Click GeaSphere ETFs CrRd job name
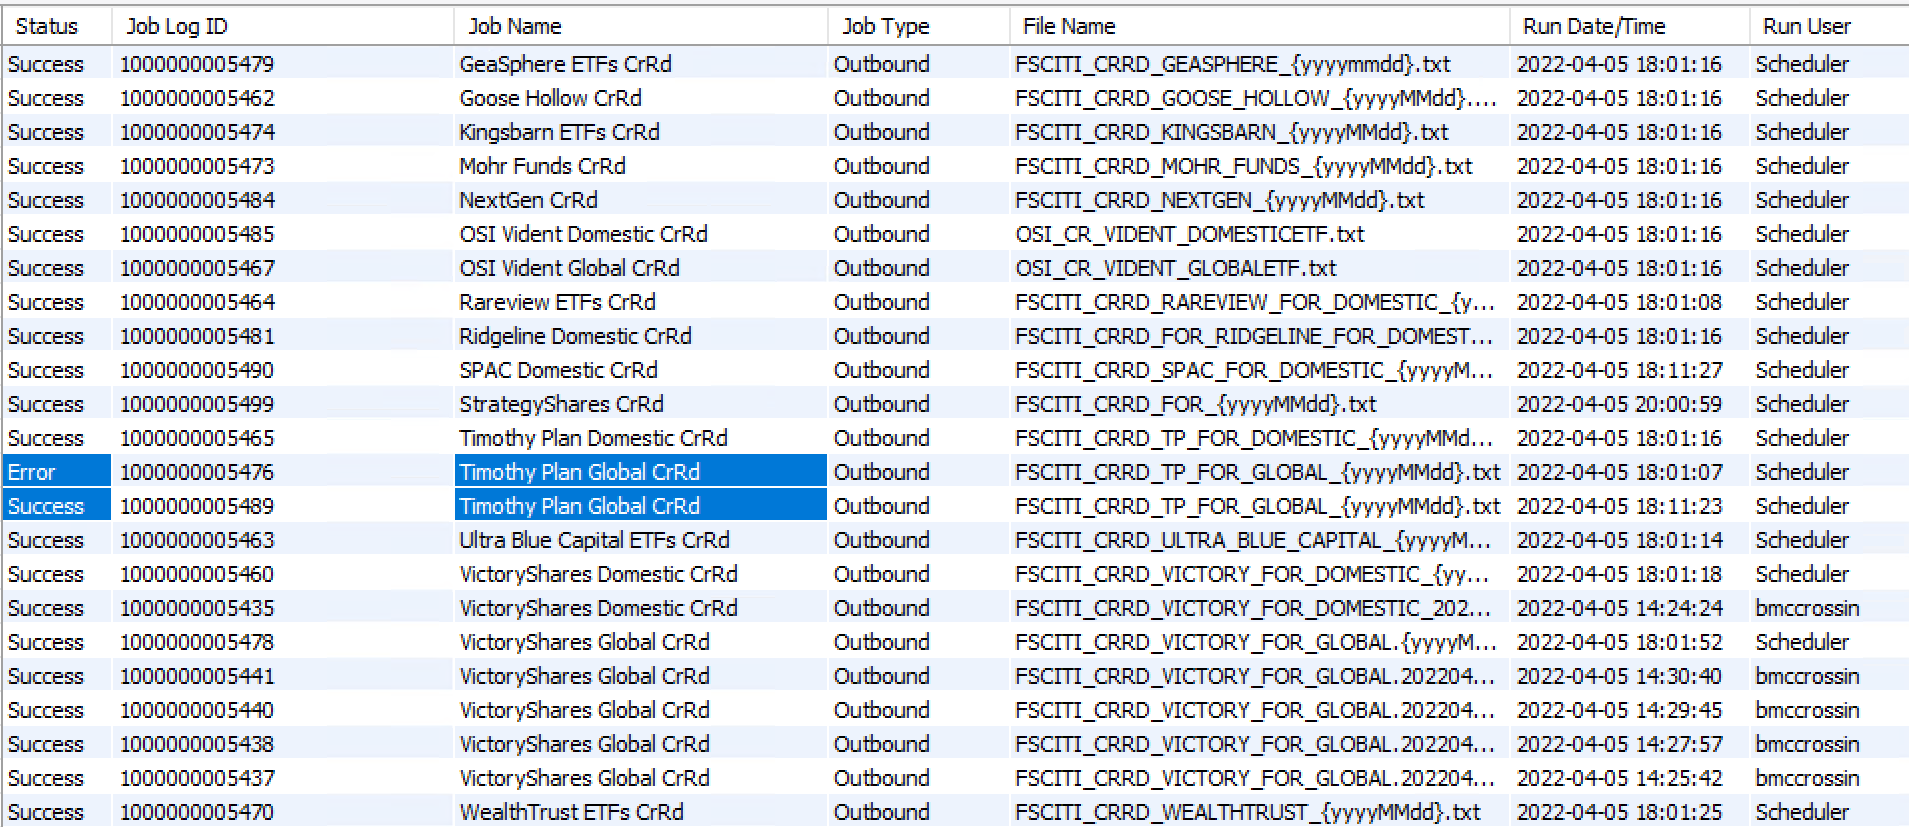The height and width of the screenshot is (827, 1909). (x=565, y=64)
